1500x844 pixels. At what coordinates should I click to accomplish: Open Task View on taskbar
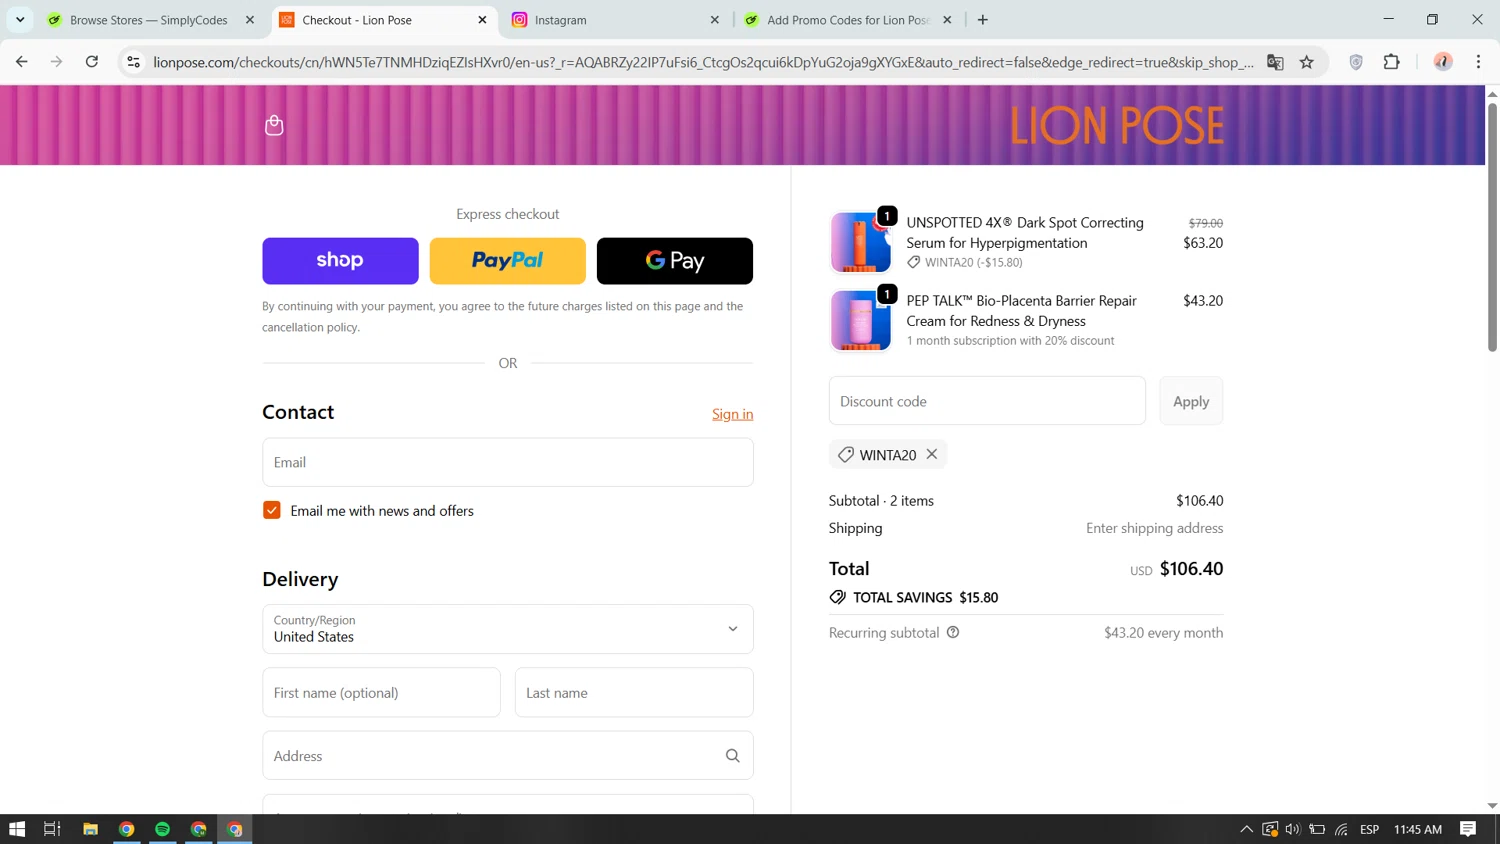[x=52, y=829]
